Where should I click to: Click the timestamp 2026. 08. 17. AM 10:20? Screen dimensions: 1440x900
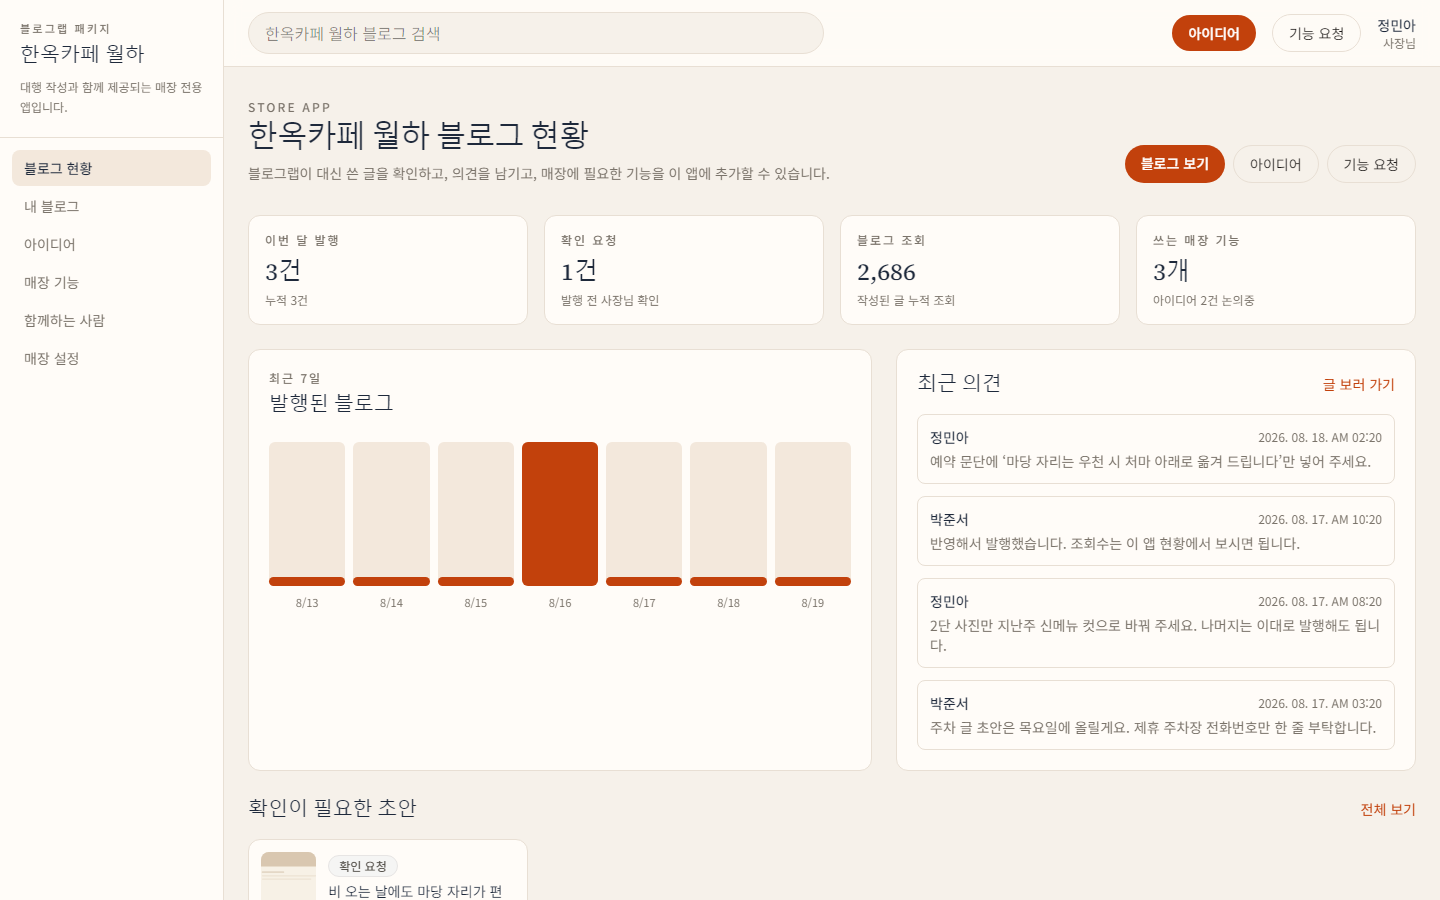(x=1320, y=520)
